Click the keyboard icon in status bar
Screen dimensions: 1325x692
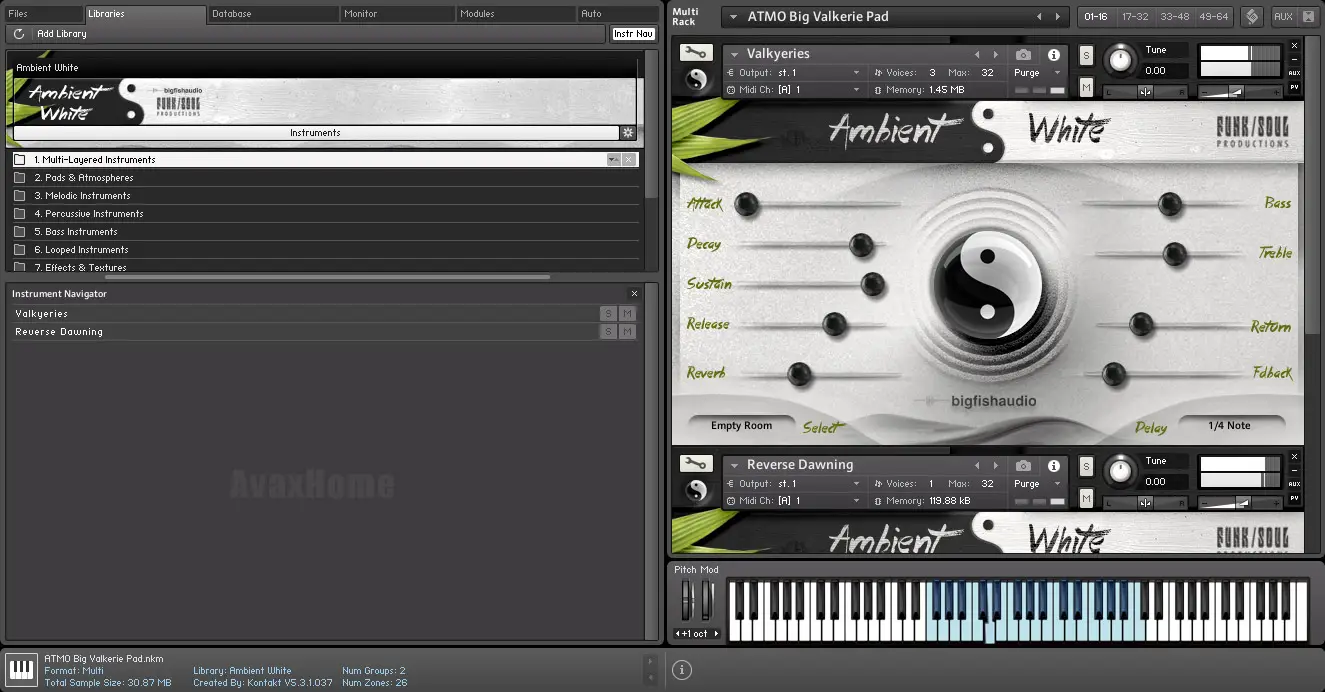(x=21, y=669)
